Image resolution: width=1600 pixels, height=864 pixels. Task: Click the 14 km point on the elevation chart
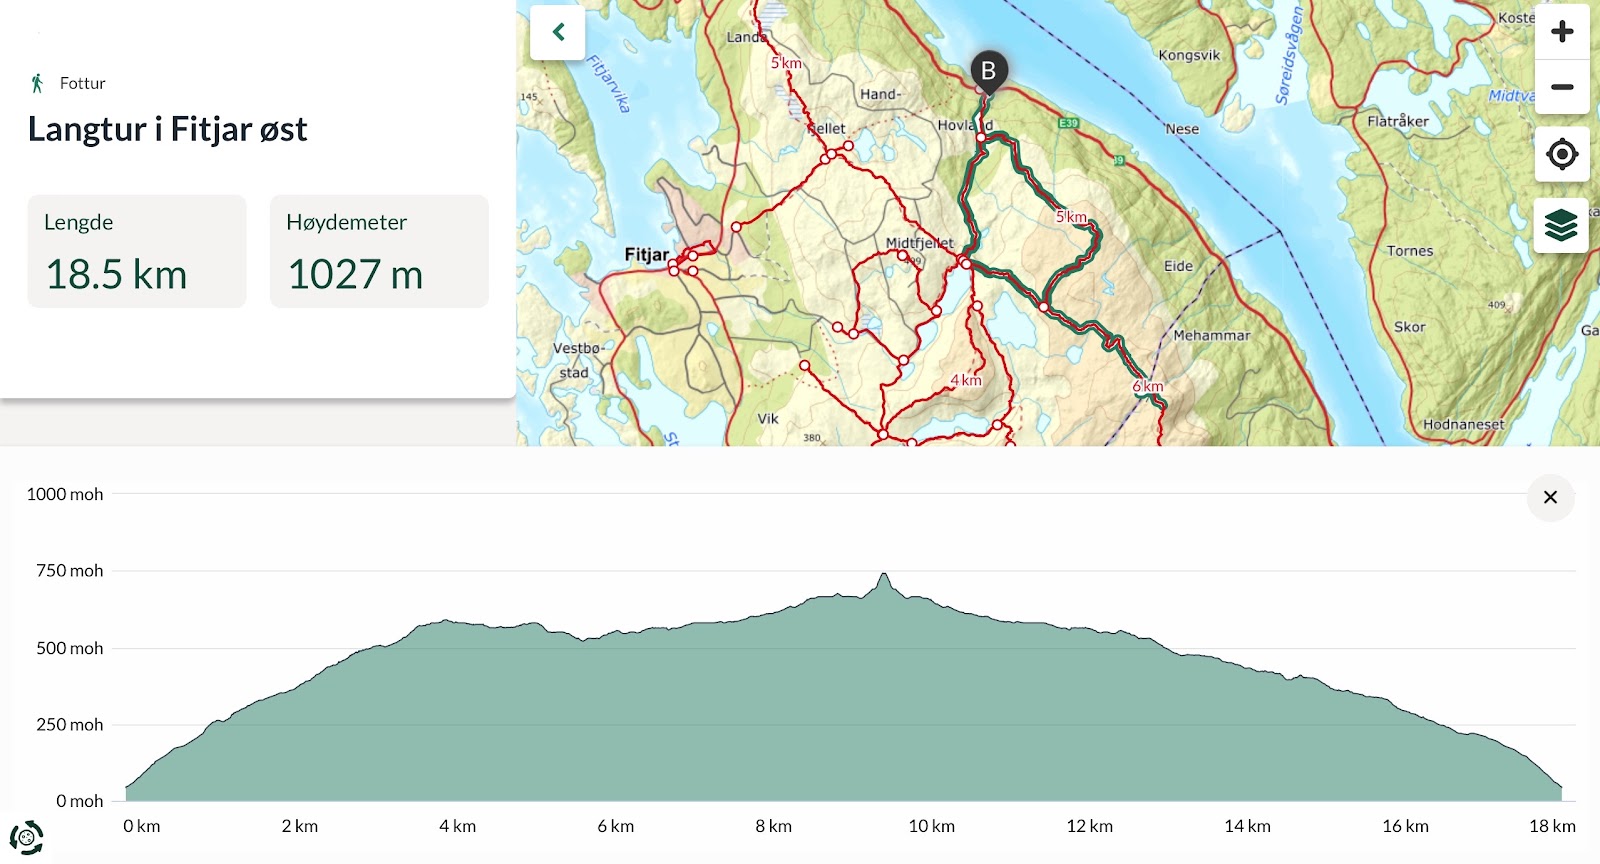pyautogui.click(x=1247, y=826)
